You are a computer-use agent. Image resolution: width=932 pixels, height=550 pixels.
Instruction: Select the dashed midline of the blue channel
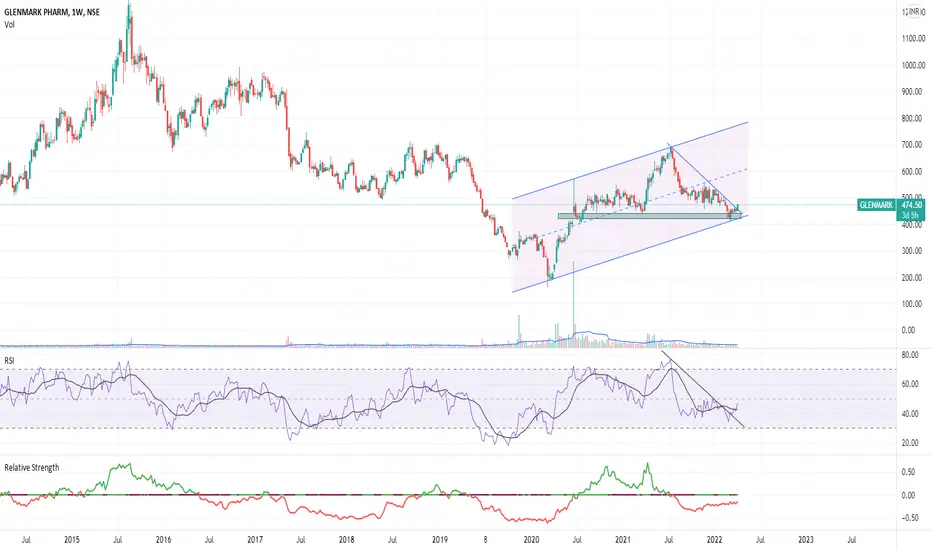(630, 205)
